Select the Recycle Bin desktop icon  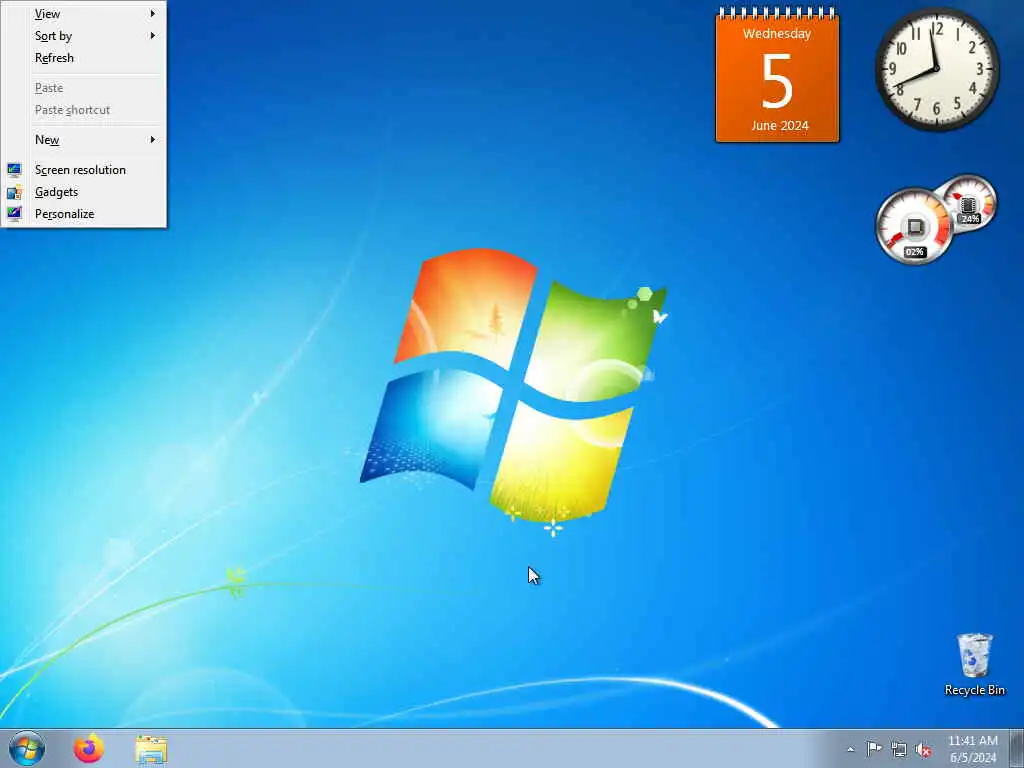[974, 665]
